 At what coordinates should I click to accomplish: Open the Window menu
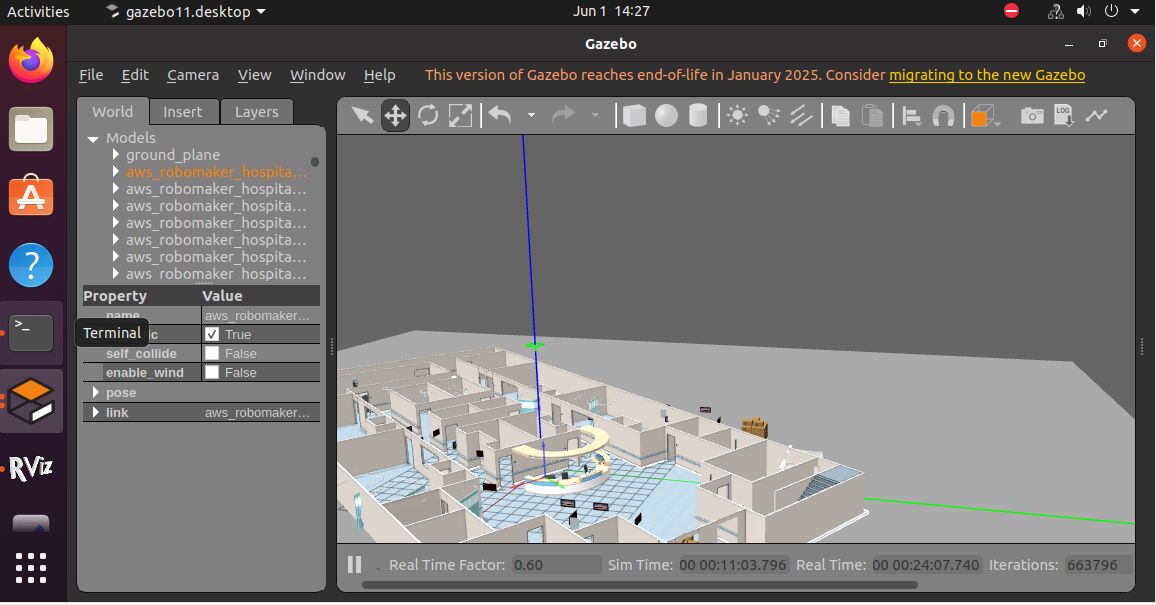318,75
